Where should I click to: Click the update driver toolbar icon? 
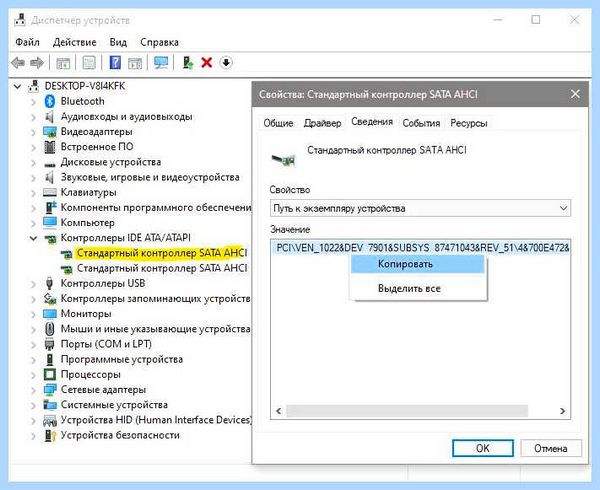188,63
